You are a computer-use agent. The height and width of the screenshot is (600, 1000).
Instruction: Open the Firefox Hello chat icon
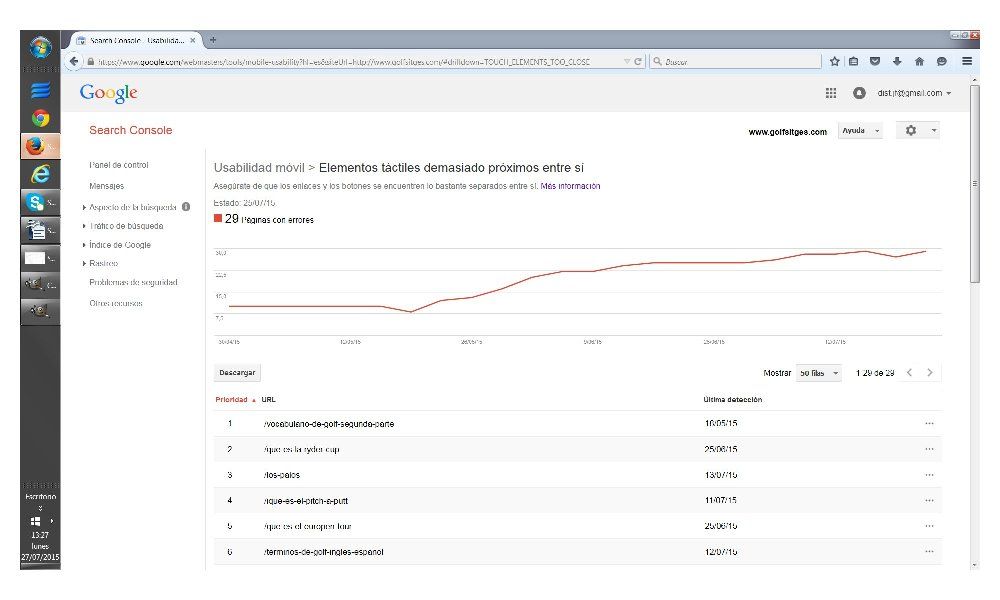click(x=941, y=61)
